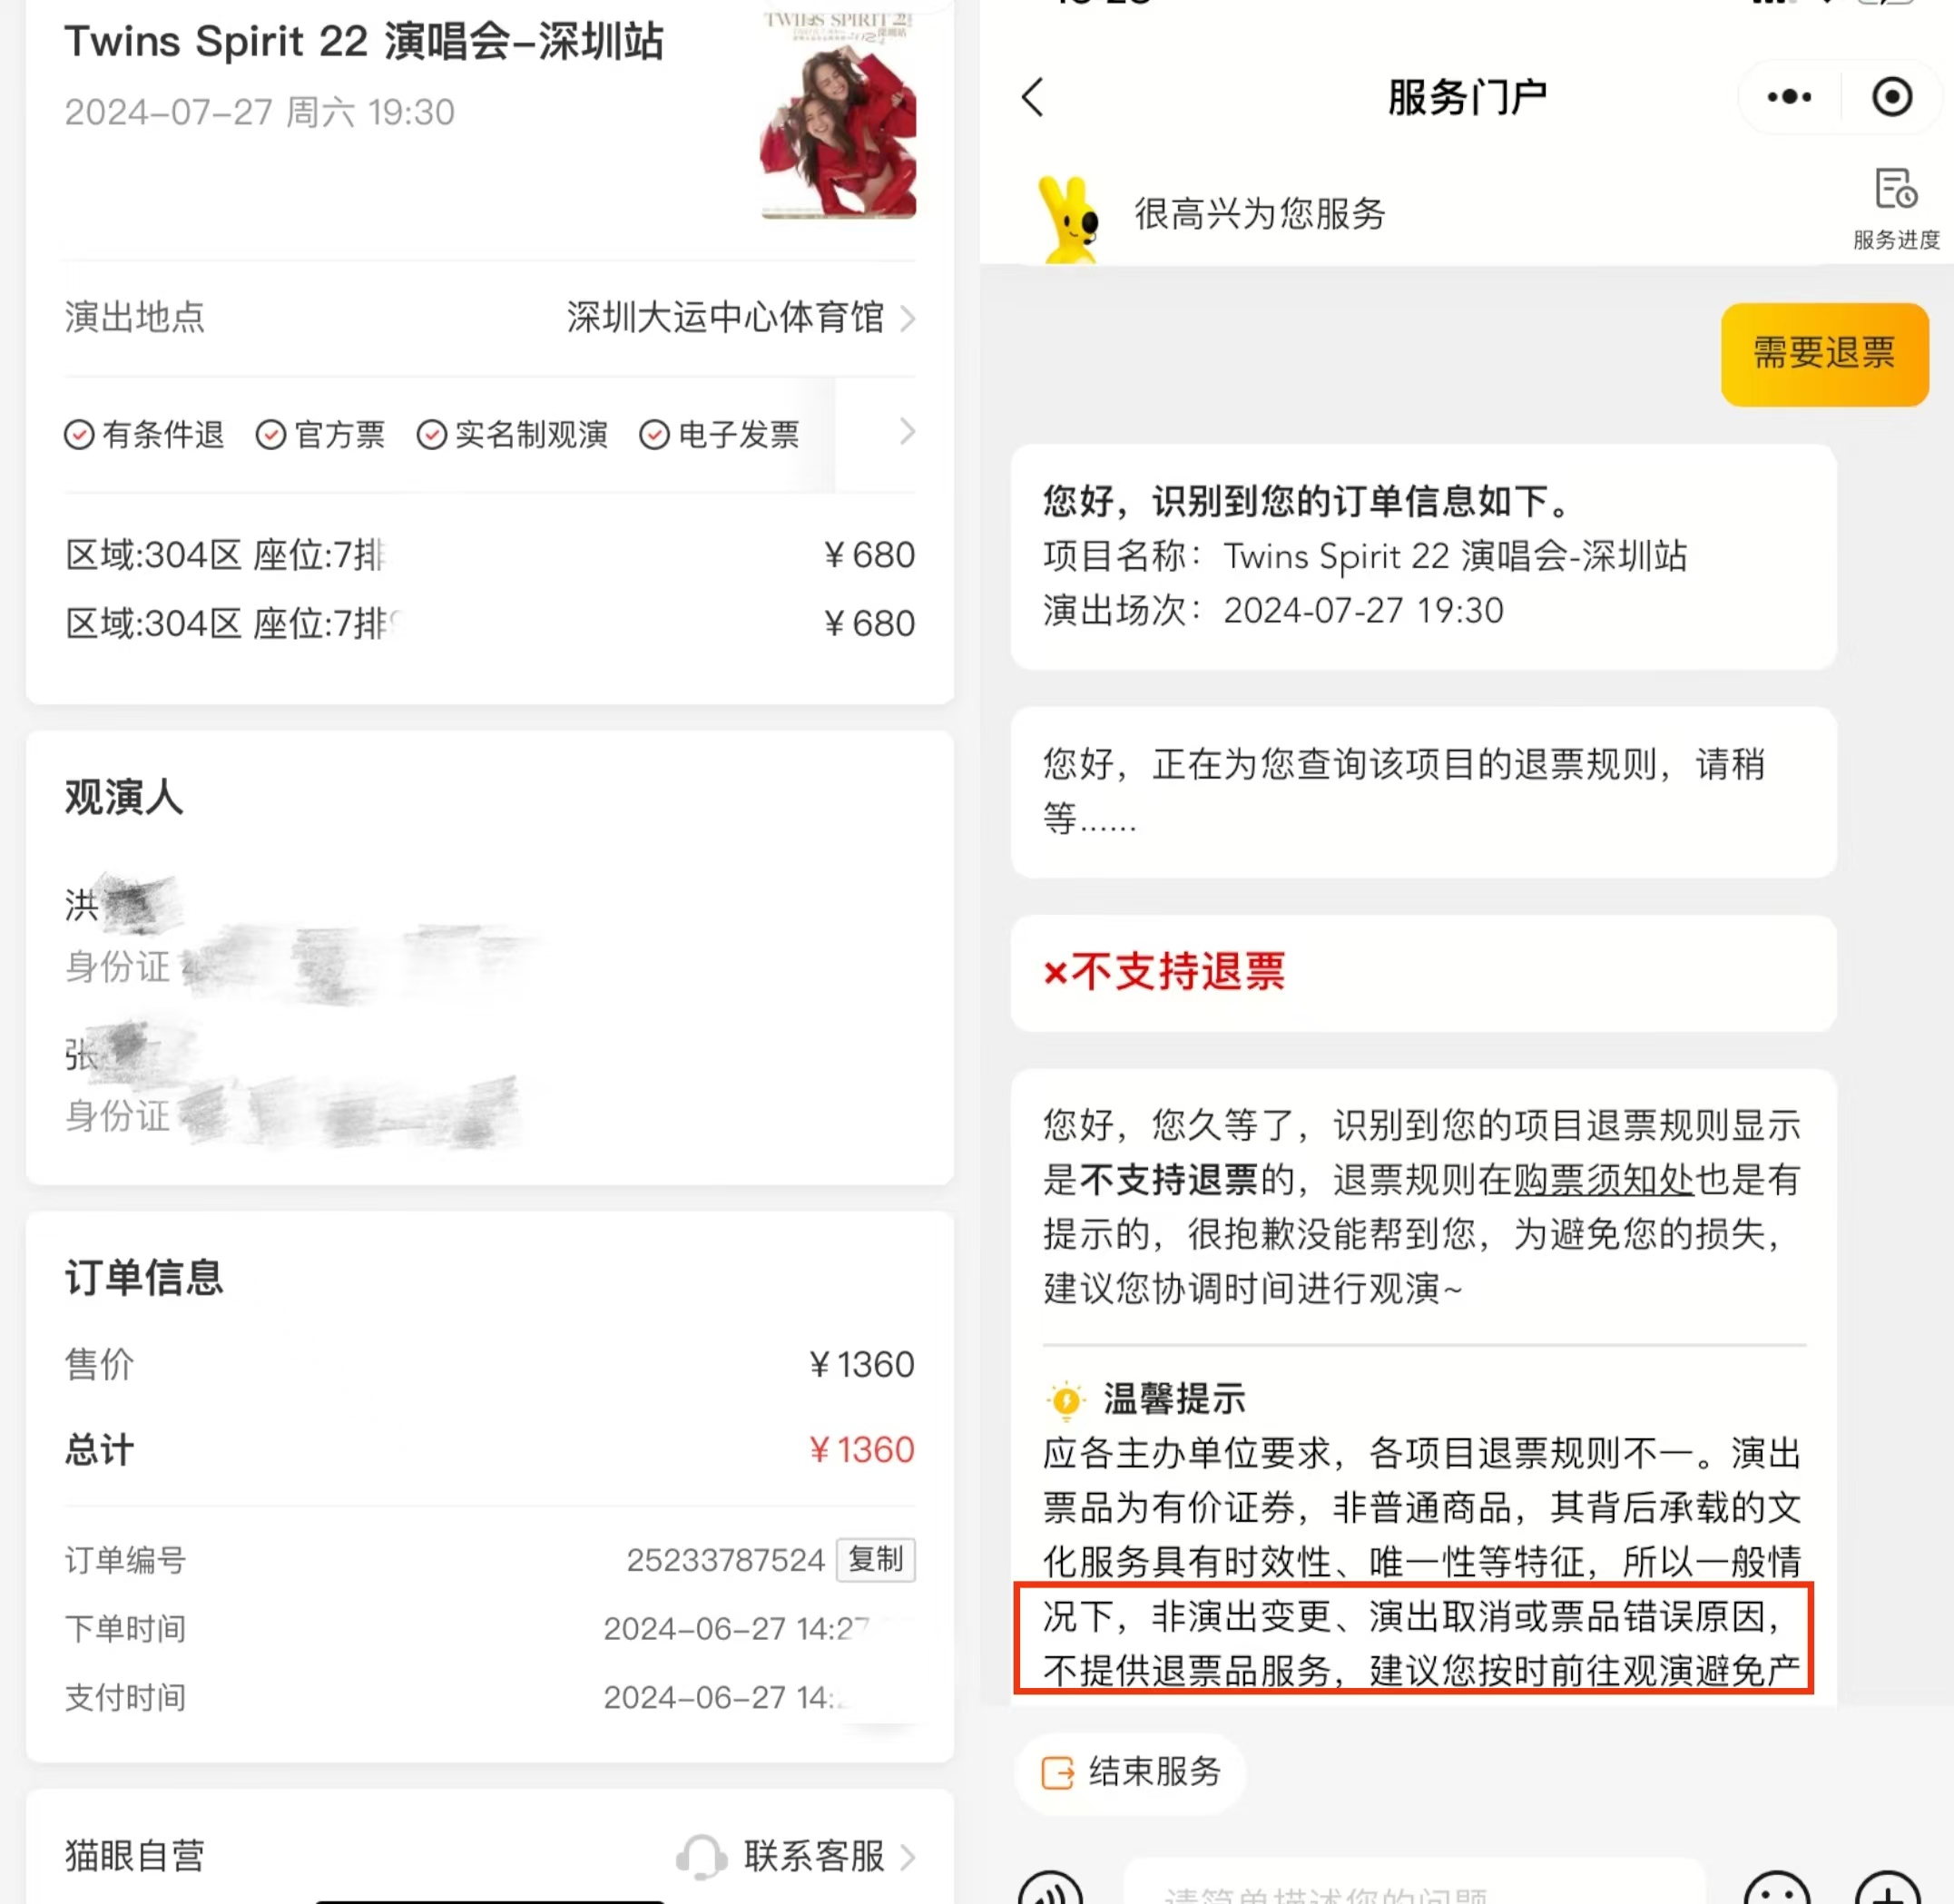
Task: Tap the yellow mascot avatar
Action: [x=1069, y=219]
